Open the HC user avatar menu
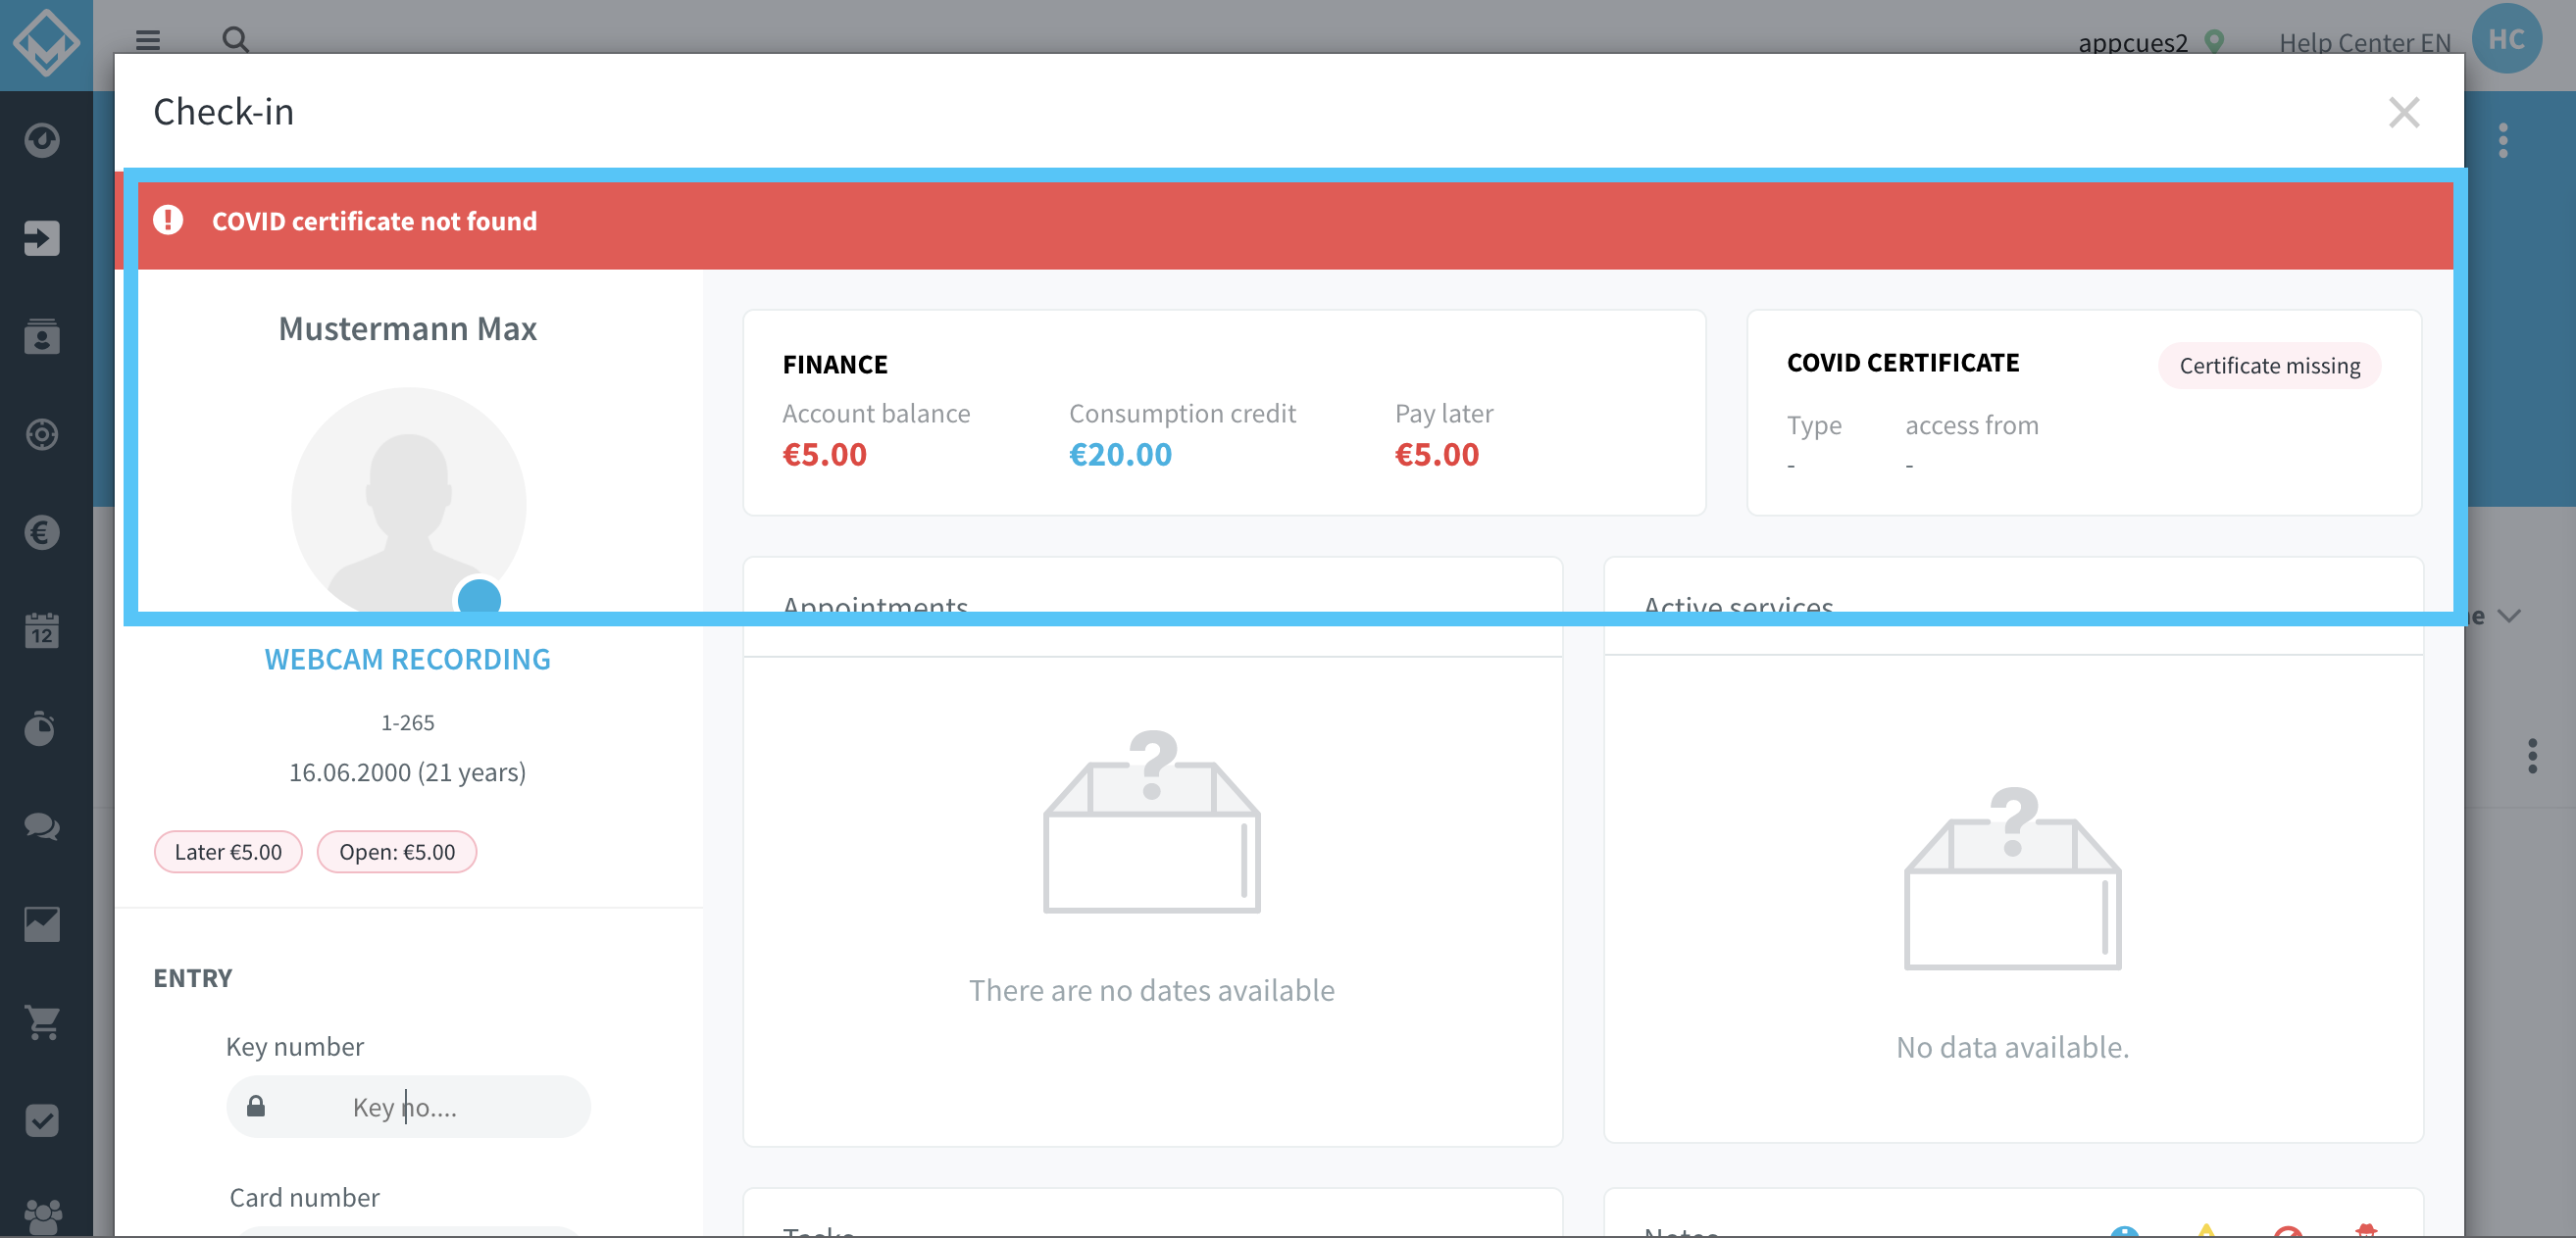 coord(2506,39)
